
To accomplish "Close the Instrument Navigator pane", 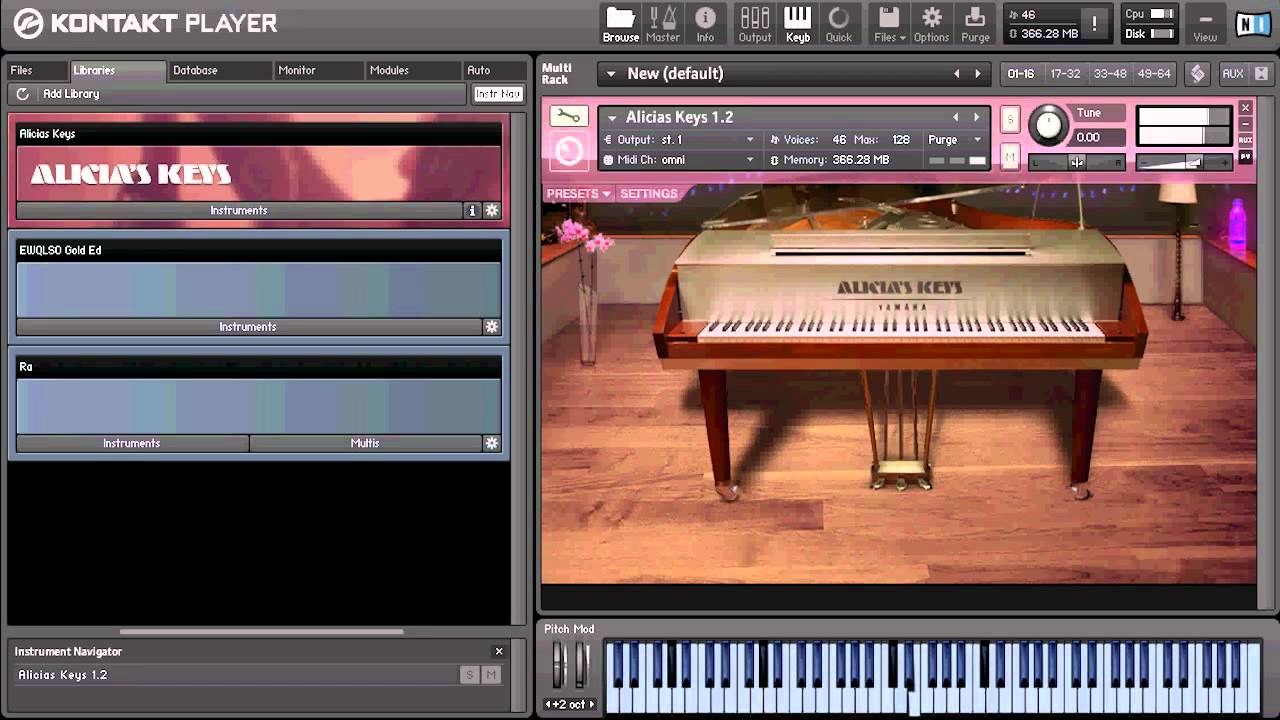I will tap(499, 652).
